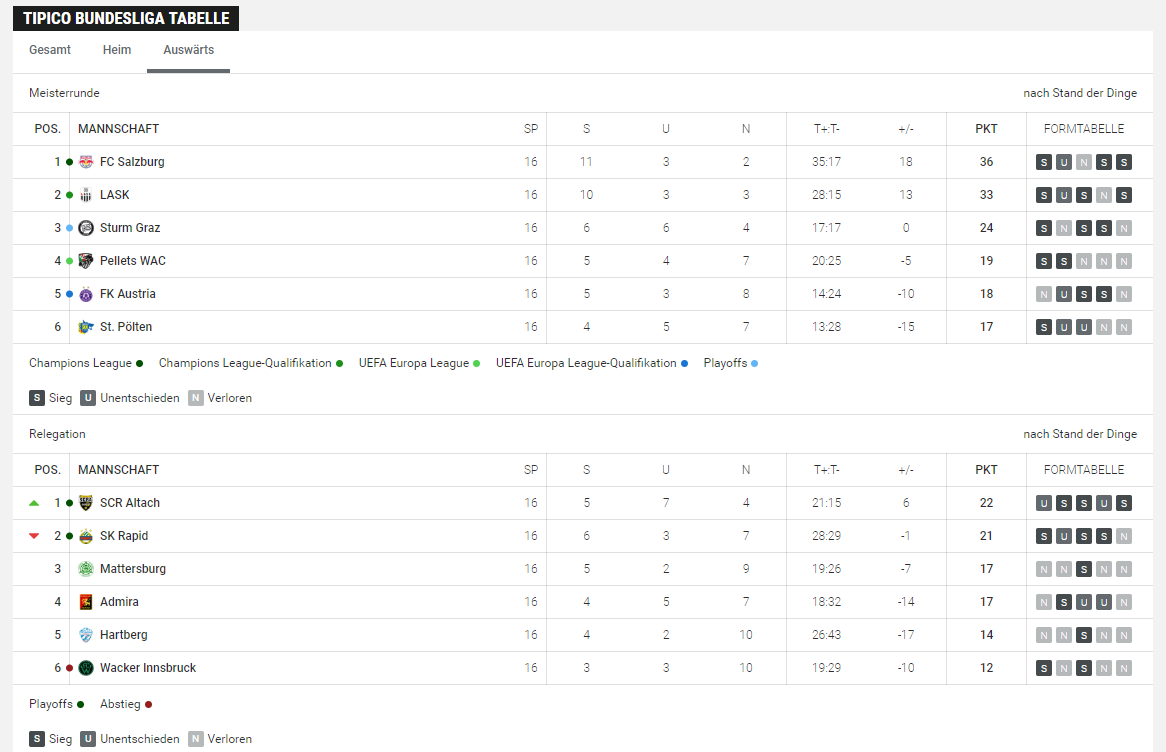Click the UEFA Europa League-Qualifikation blue legend dot
The image size is (1166, 752).
tap(684, 364)
